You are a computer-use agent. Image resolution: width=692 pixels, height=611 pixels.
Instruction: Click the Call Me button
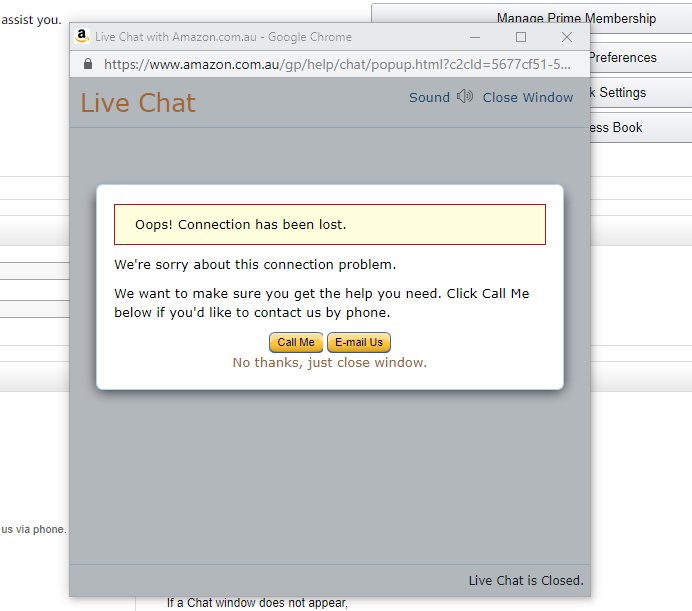296,342
